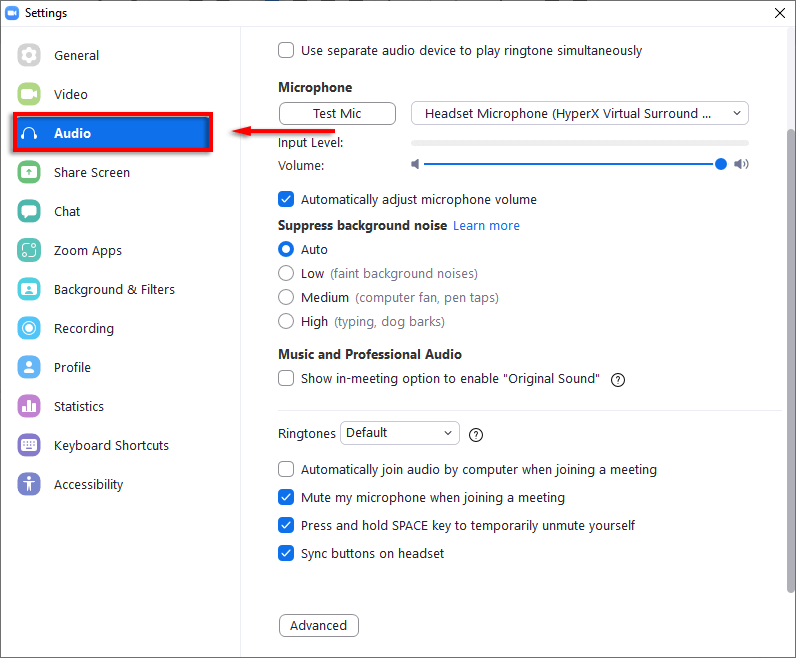Click the Original Sound help icon

tap(618, 379)
